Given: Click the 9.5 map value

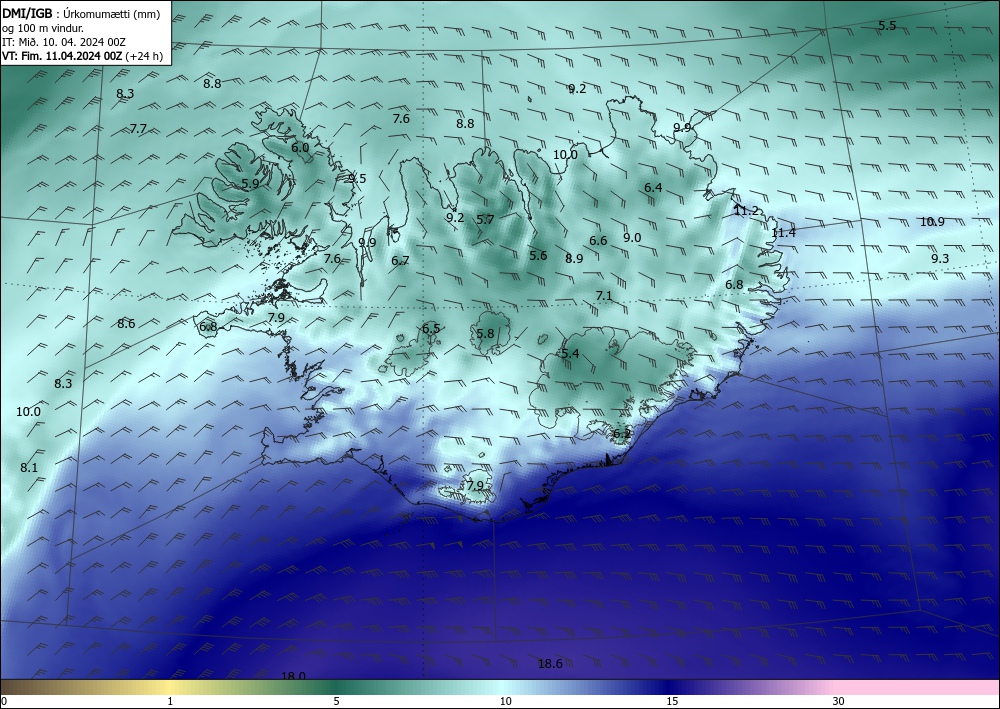Looking at the screenshot, I should (x=357, y=179).
